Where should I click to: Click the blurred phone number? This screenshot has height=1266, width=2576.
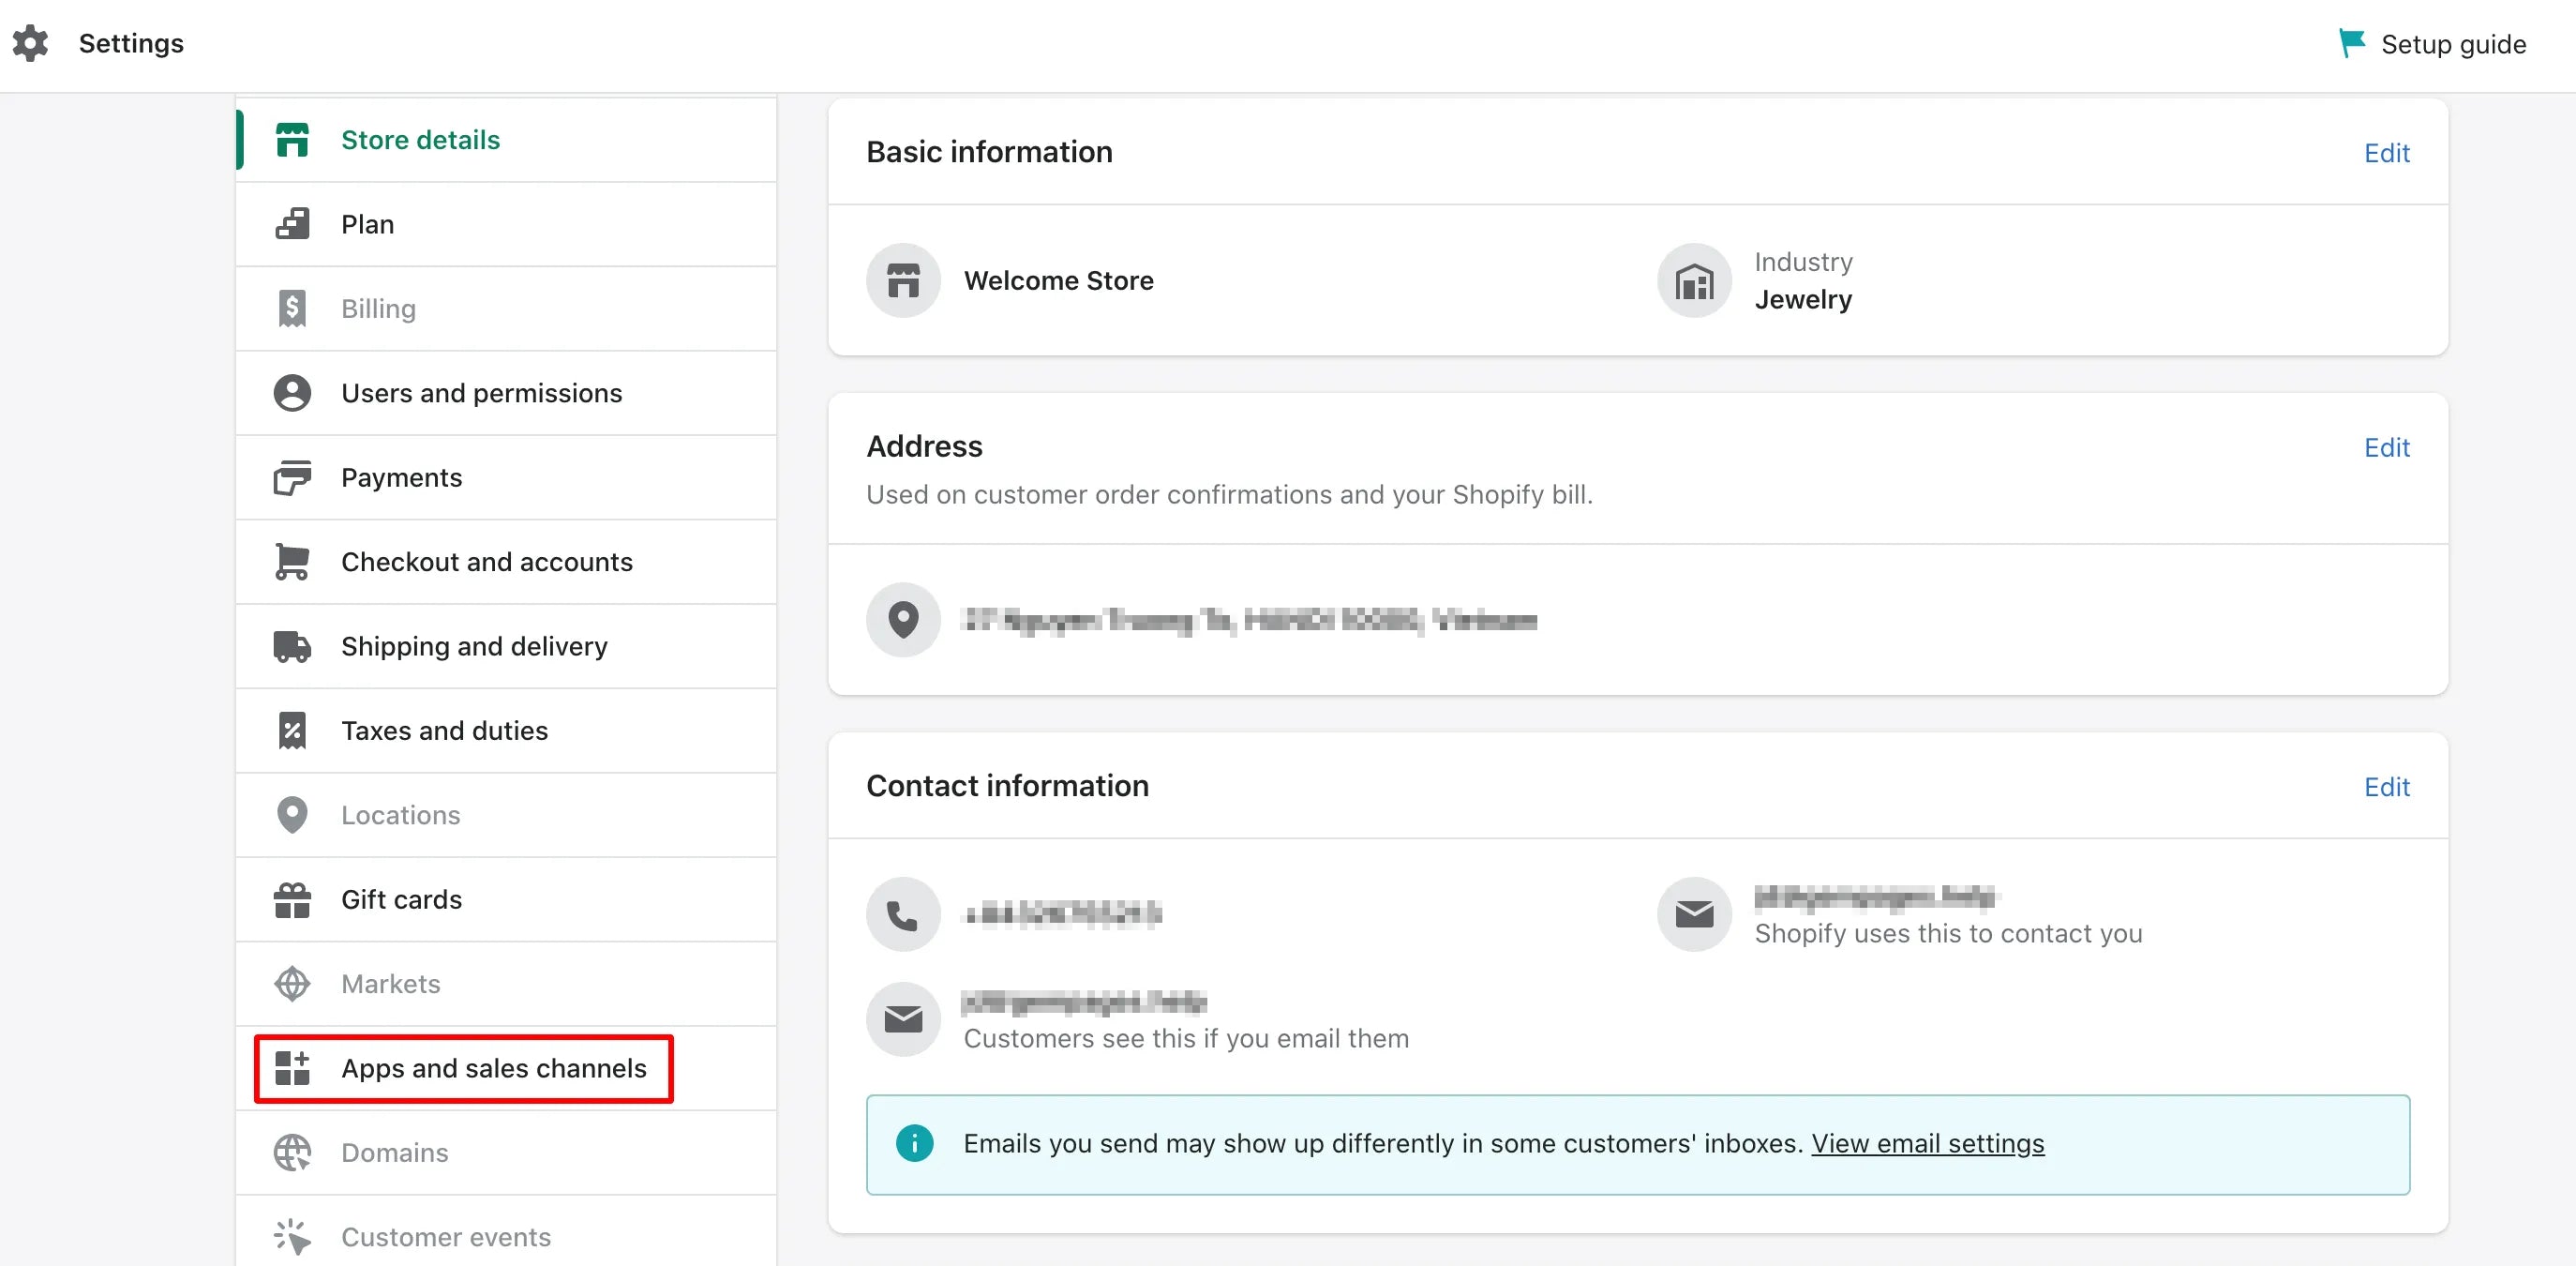(x=1062, y=914)
